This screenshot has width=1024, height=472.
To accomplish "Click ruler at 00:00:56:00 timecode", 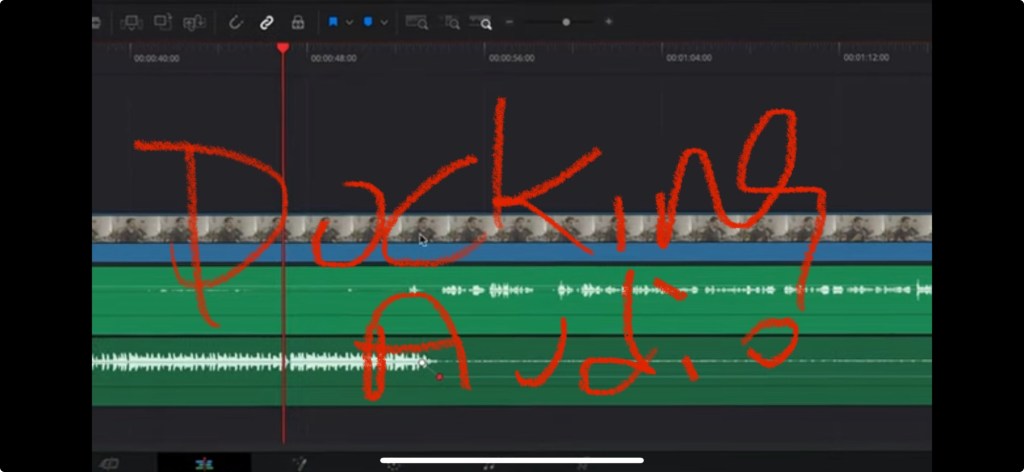I will pos(511,58).
